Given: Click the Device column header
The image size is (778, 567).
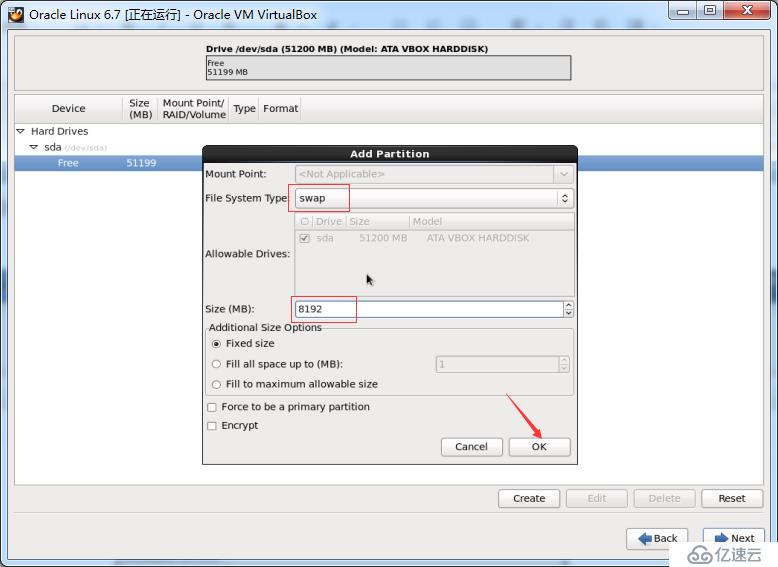Looking at the screenshot, I should coord(68,109).
